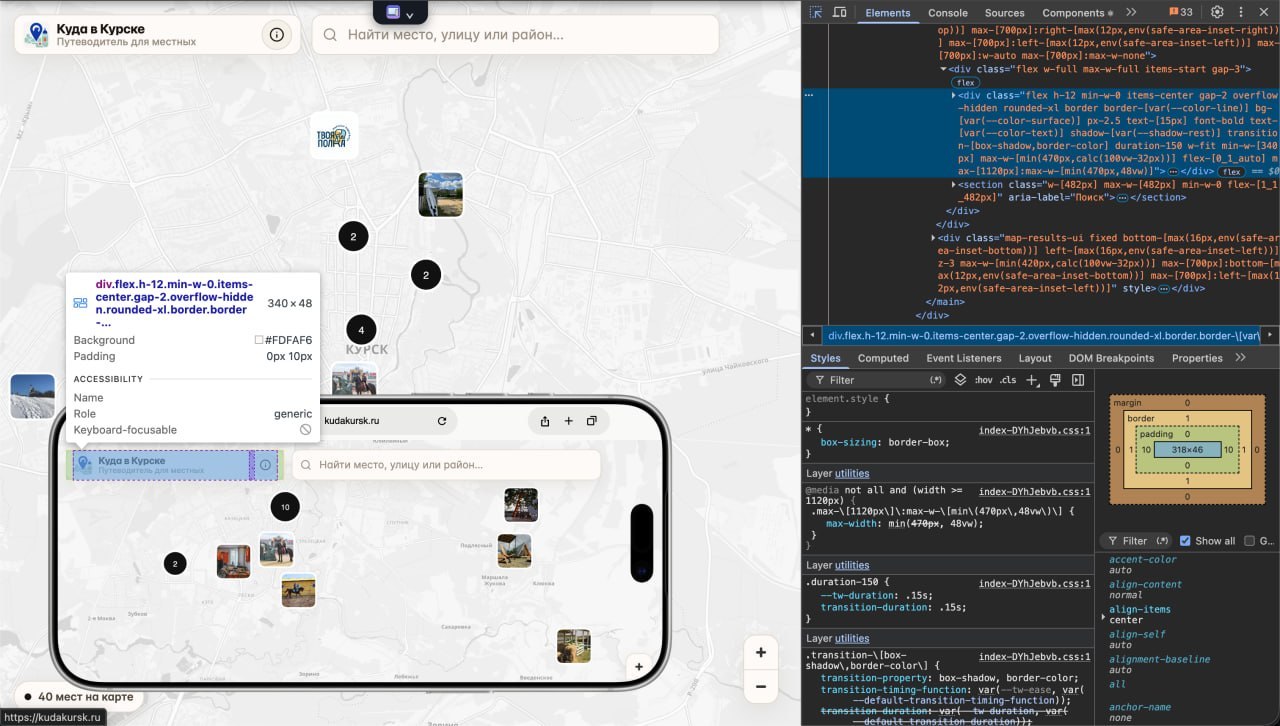Click the 33 issues counter badge

pos(1181,12)
